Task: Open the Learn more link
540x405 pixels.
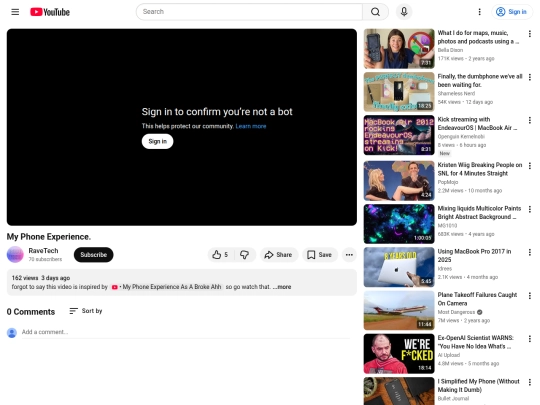Action: point(251,126)
